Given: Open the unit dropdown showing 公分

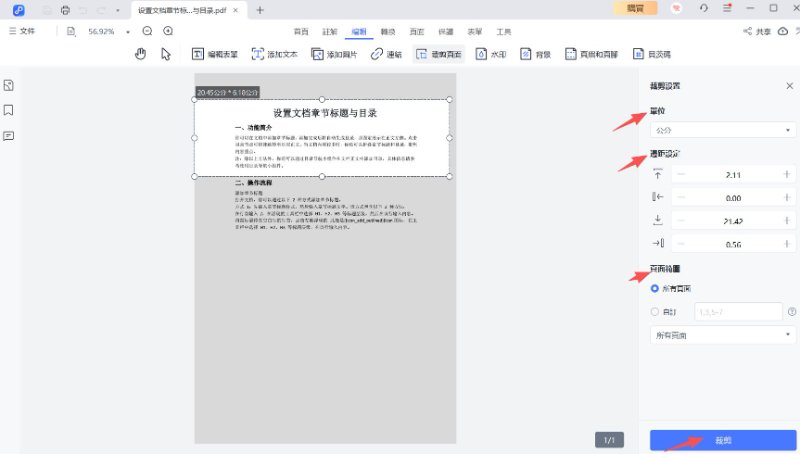Looking at the screenshot, I should (722, 130).
